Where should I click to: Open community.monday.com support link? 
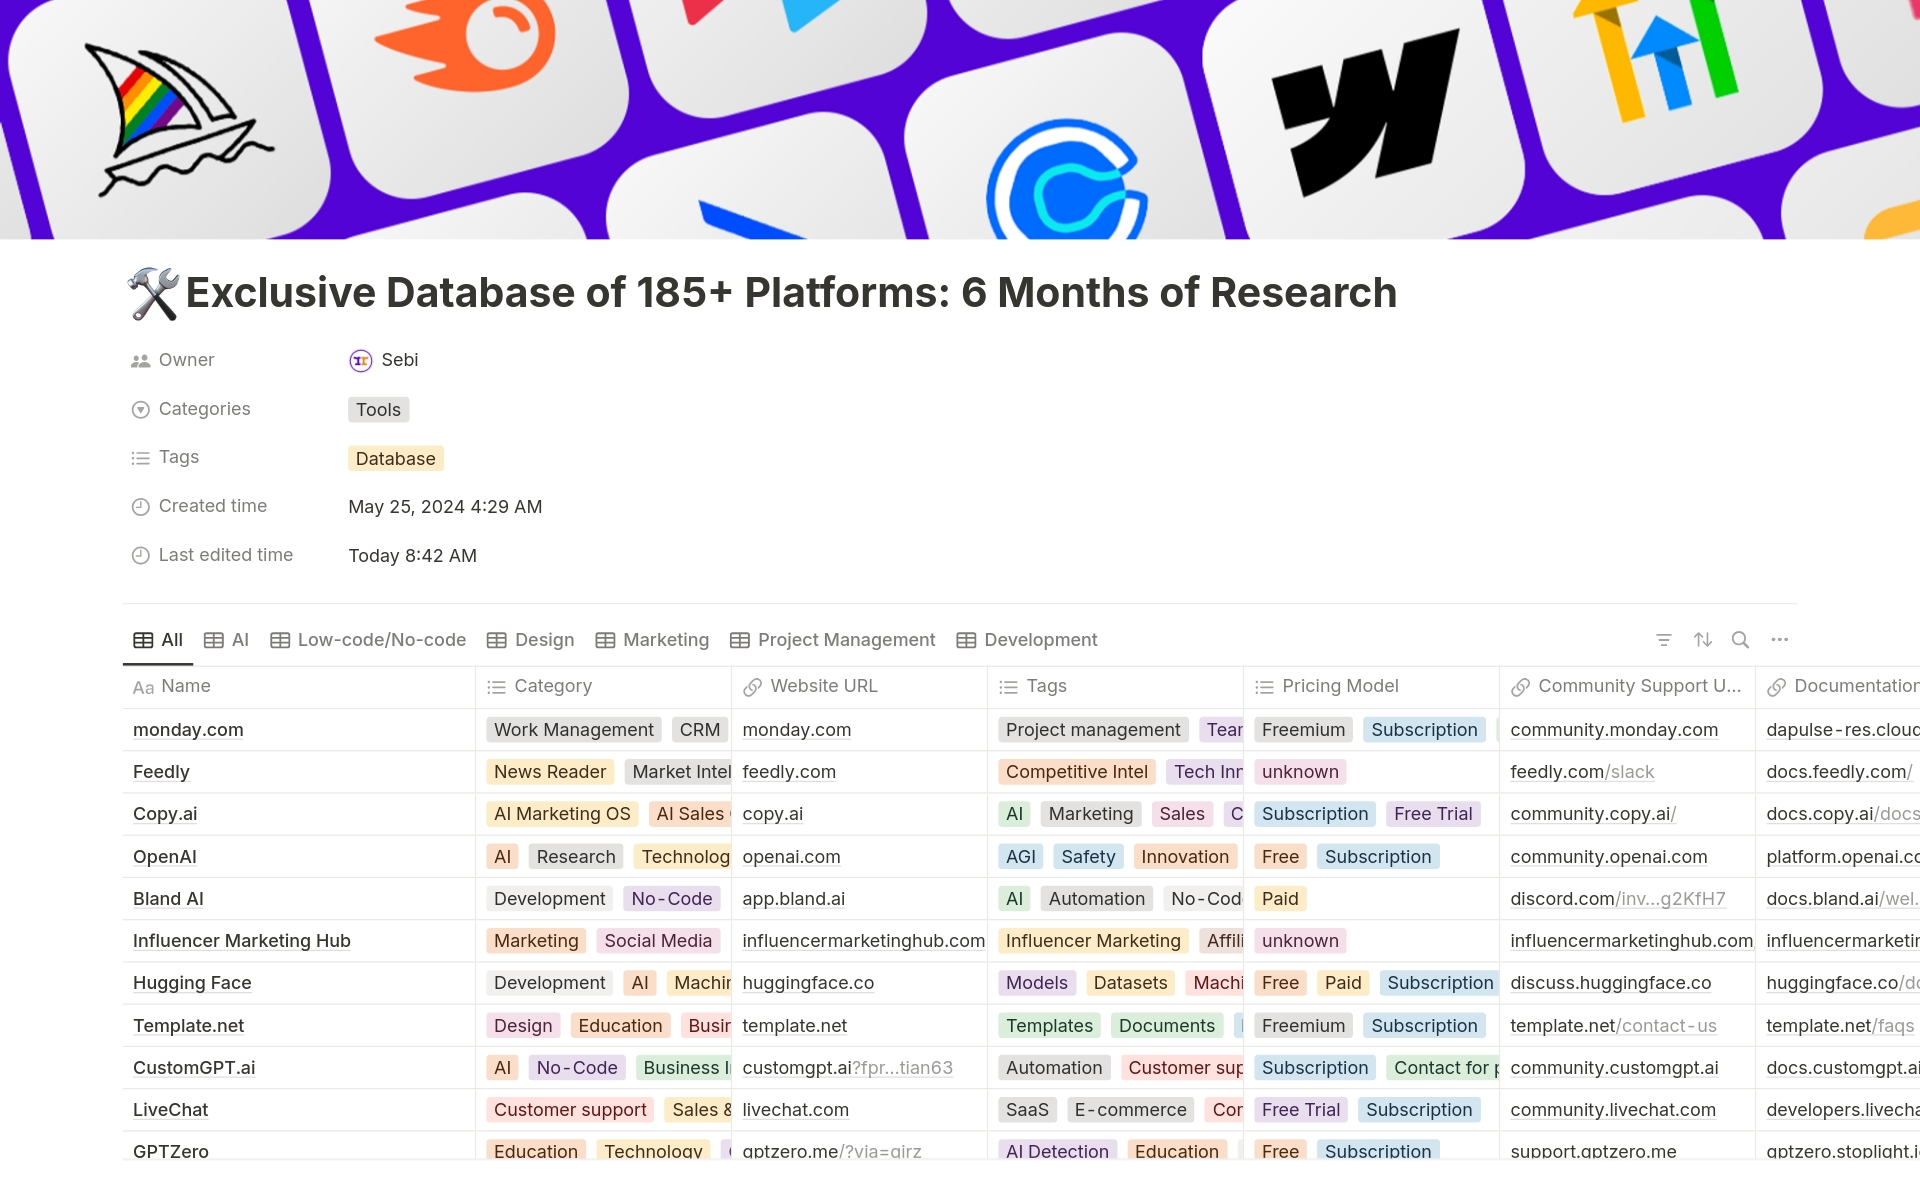point(1613,730)
